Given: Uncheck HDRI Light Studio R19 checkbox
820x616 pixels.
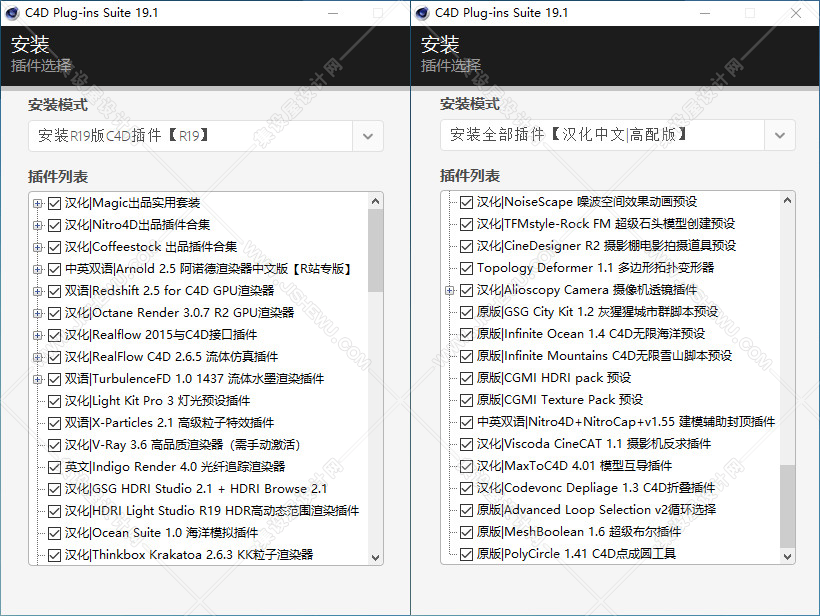Looking at the screenshot, I should (54, 511).
